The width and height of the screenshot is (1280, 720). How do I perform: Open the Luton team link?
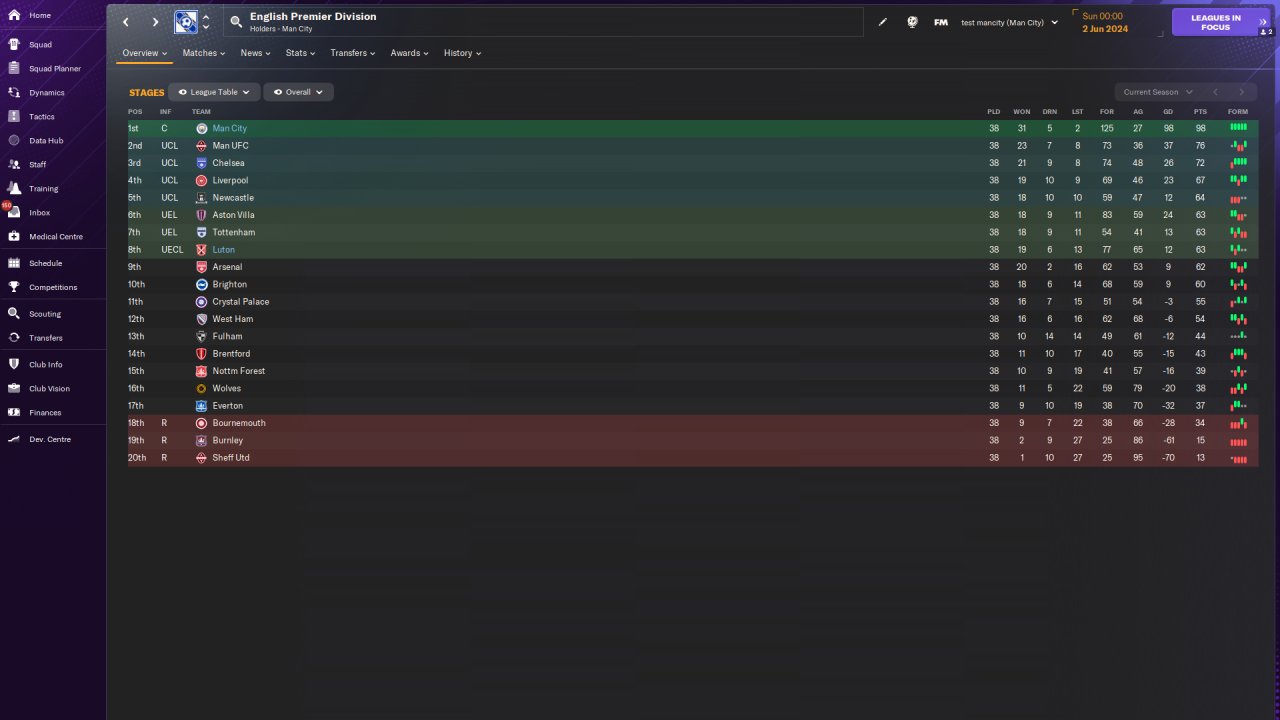point(224,250)
